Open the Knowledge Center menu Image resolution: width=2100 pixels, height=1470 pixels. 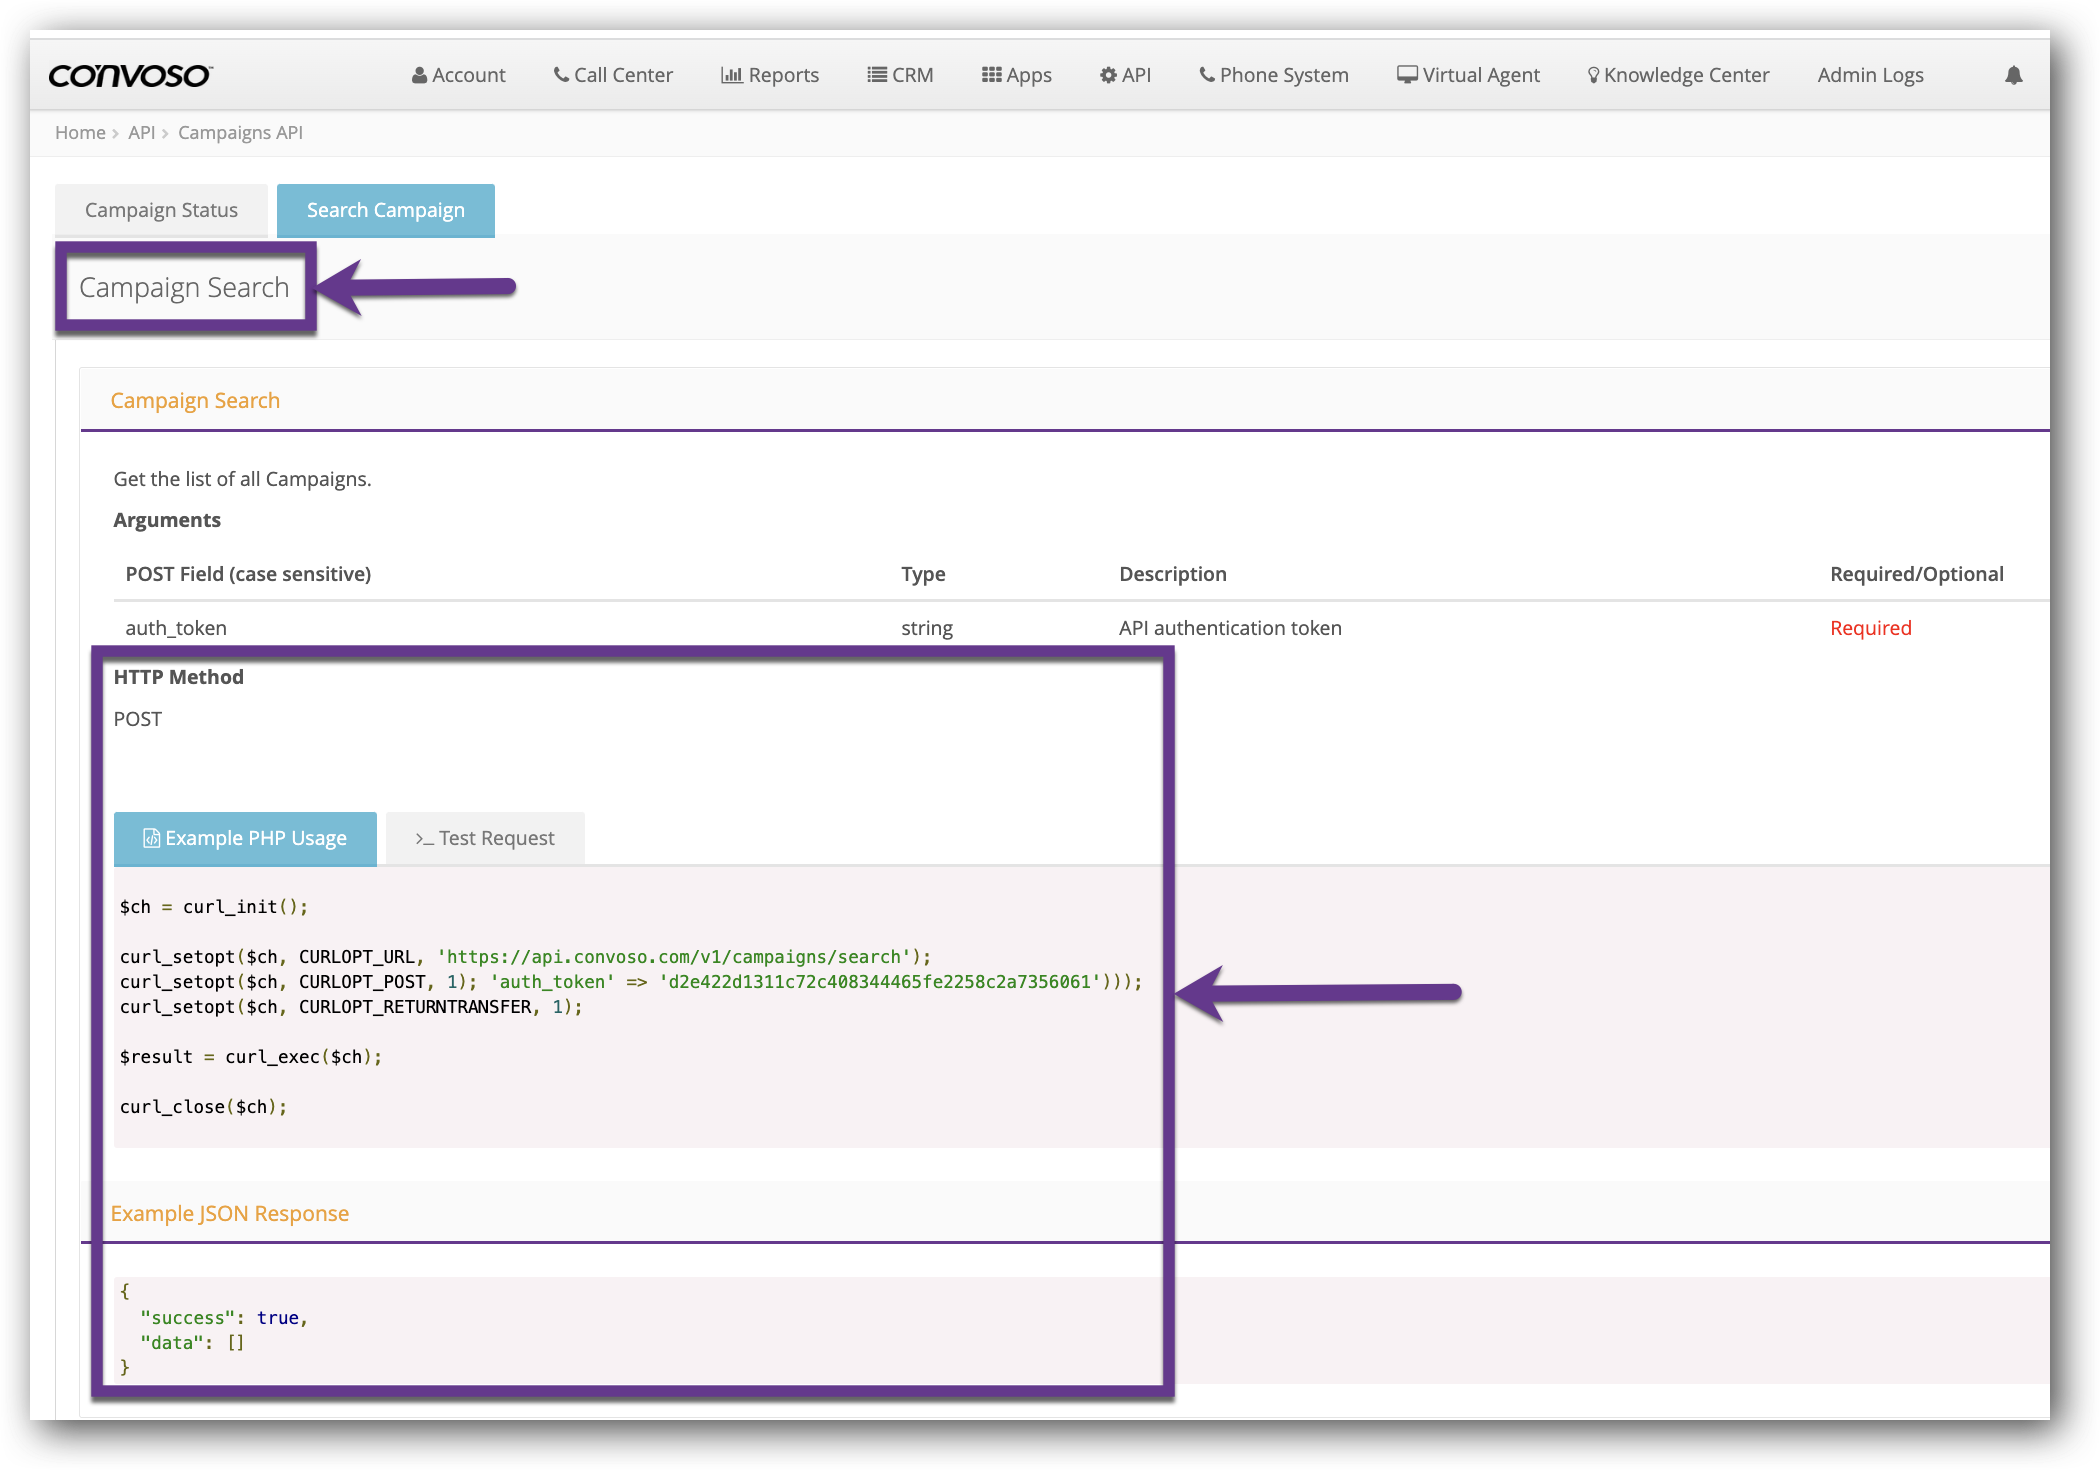pos(1678,75)
